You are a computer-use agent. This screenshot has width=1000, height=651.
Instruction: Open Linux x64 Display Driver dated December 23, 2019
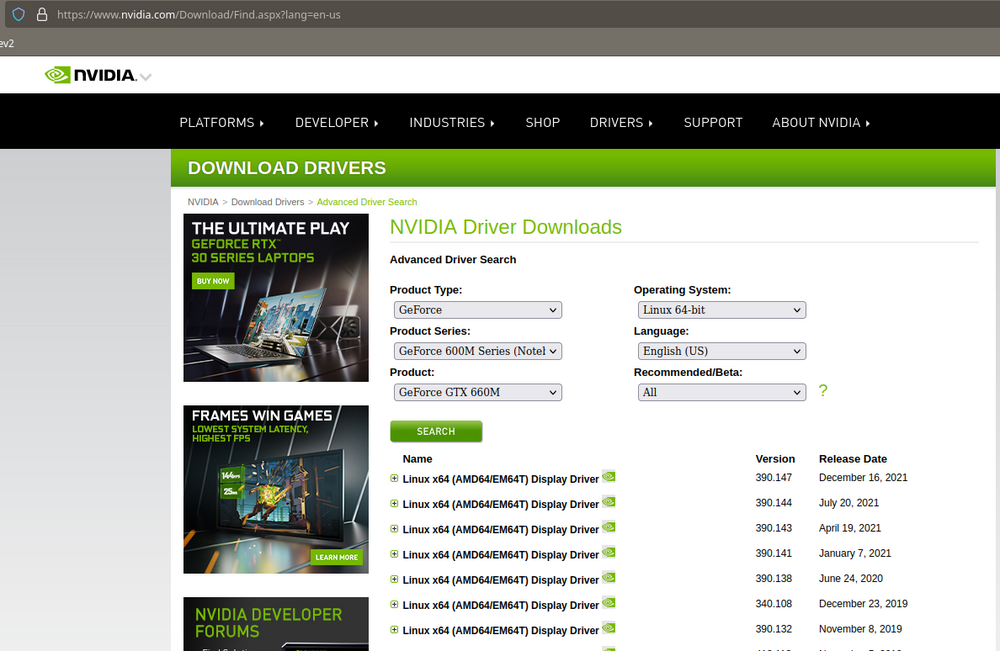[x=501, y=605]
